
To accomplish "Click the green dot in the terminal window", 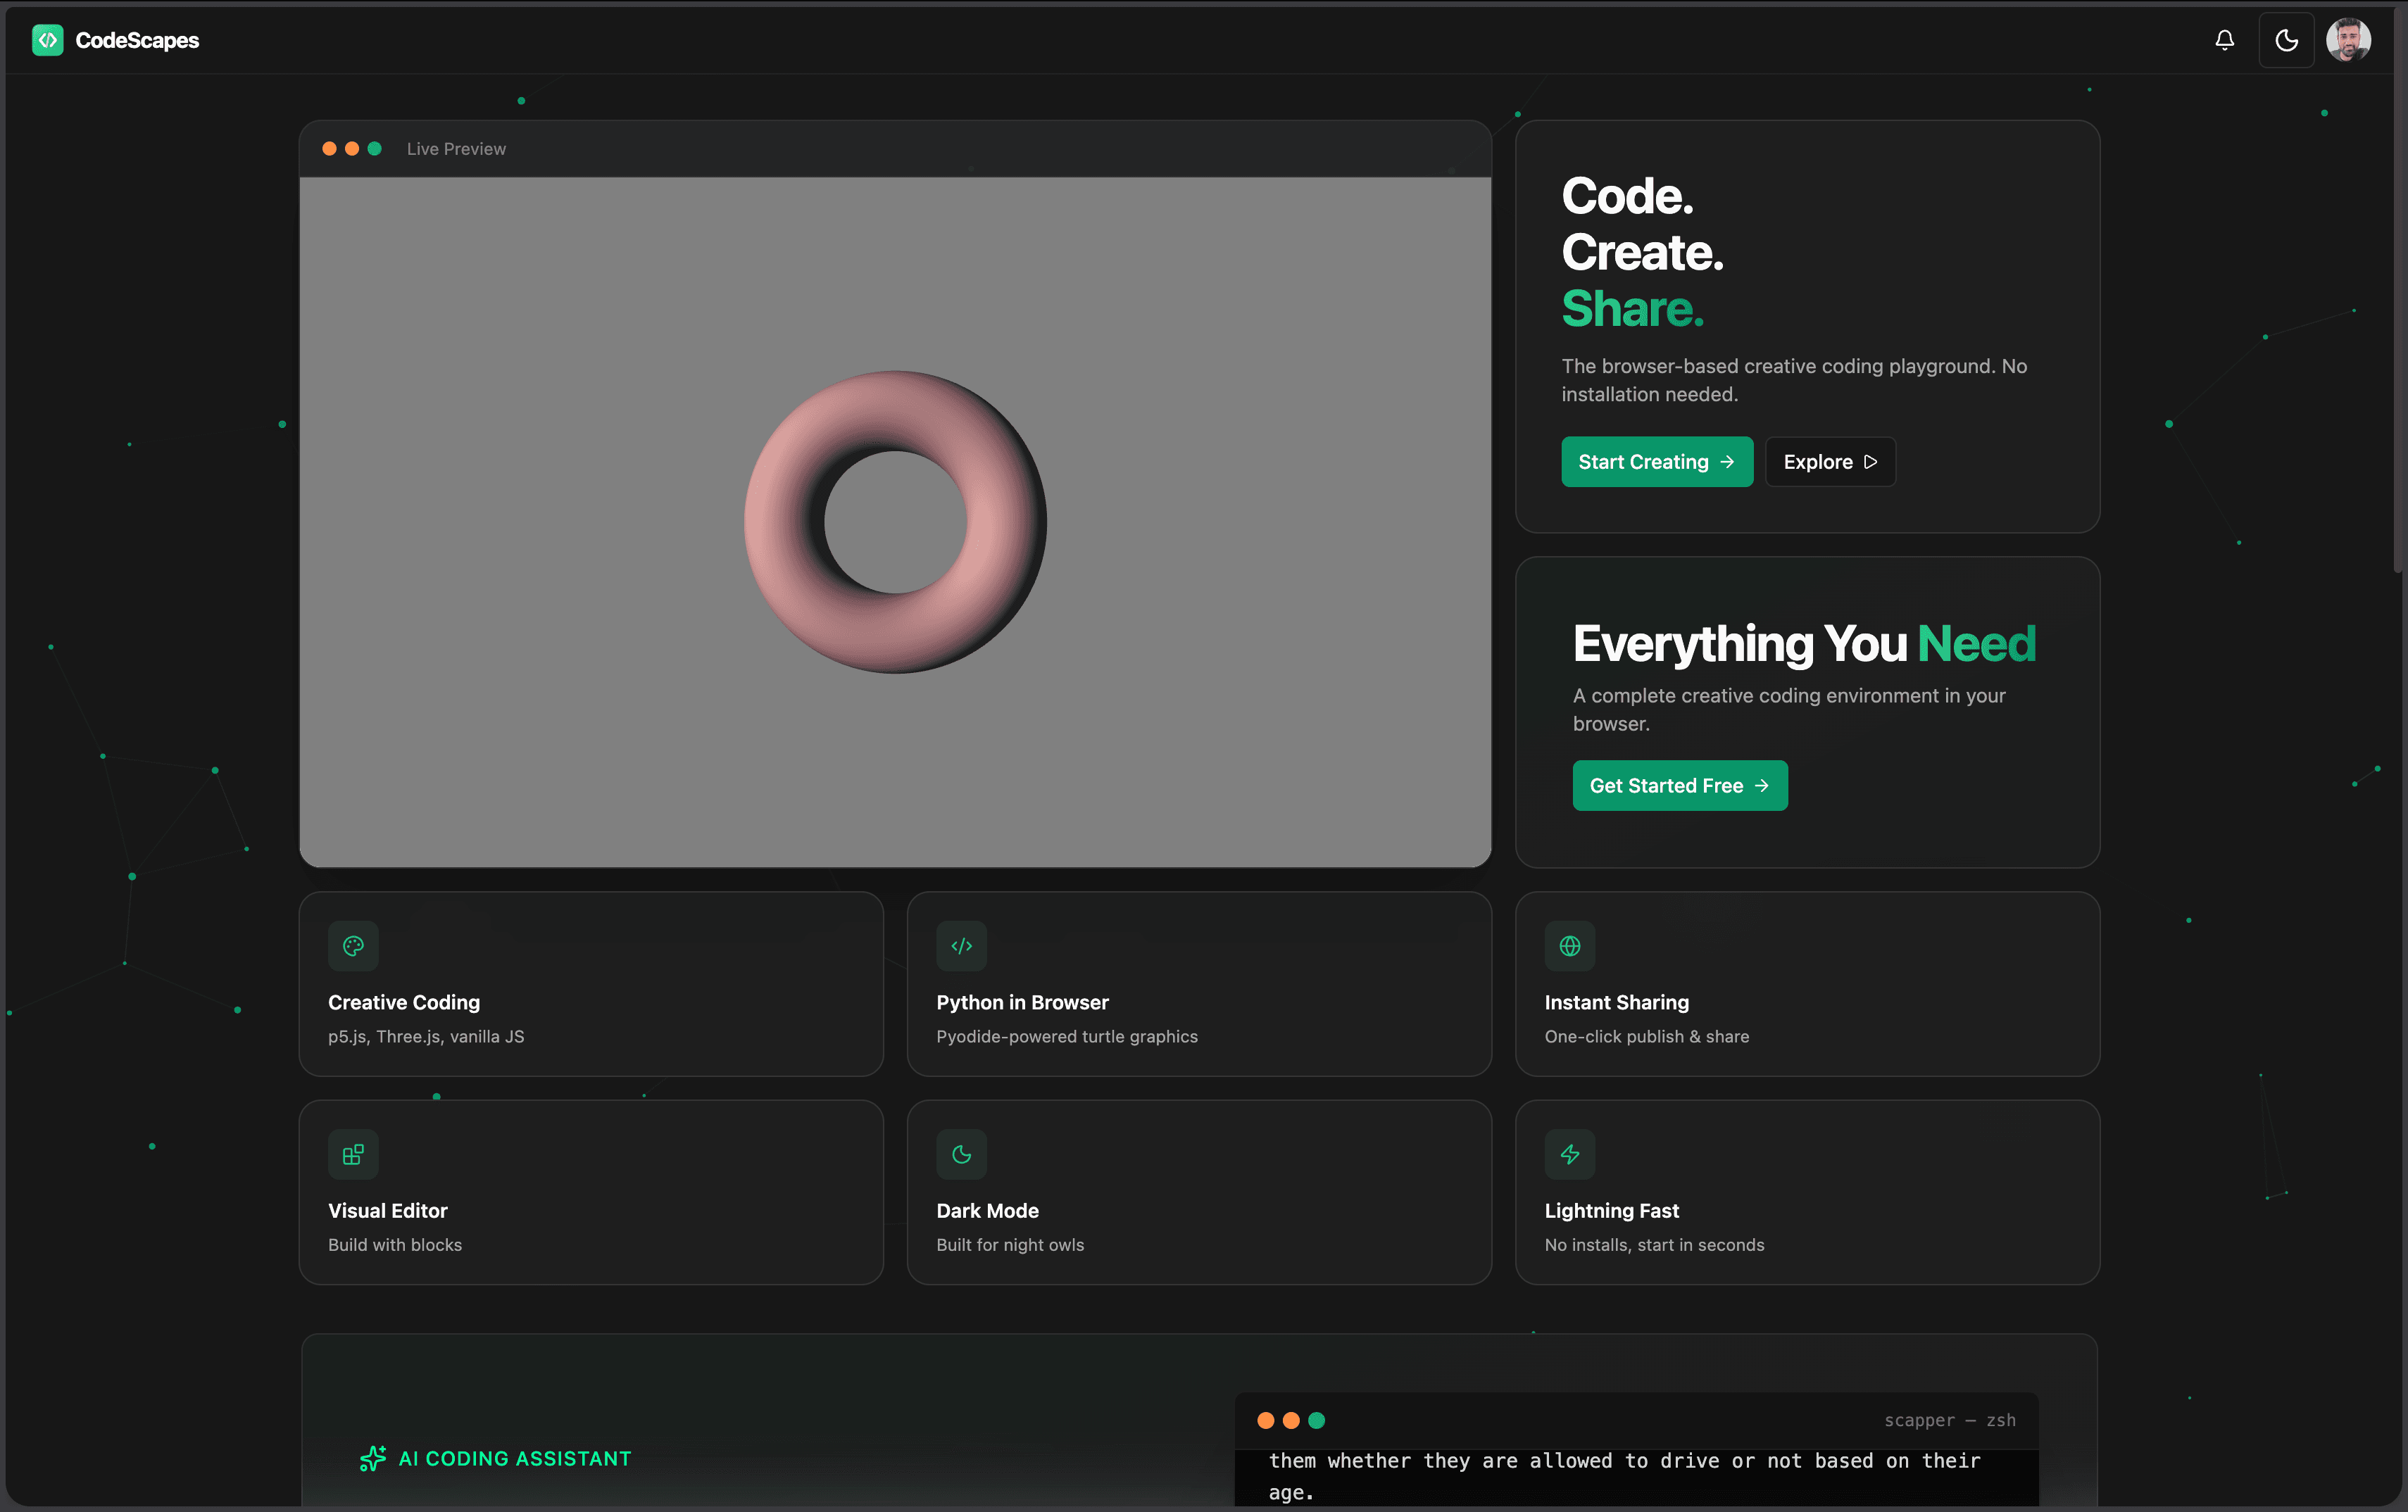I will tap(1317, 1420).
